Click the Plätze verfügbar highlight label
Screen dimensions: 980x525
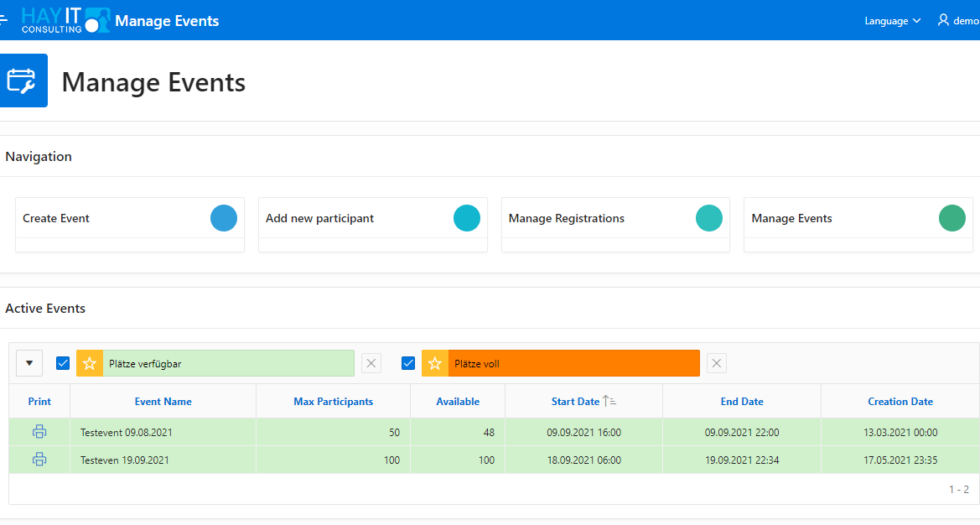pyautogui.click(x=229, y=364)
